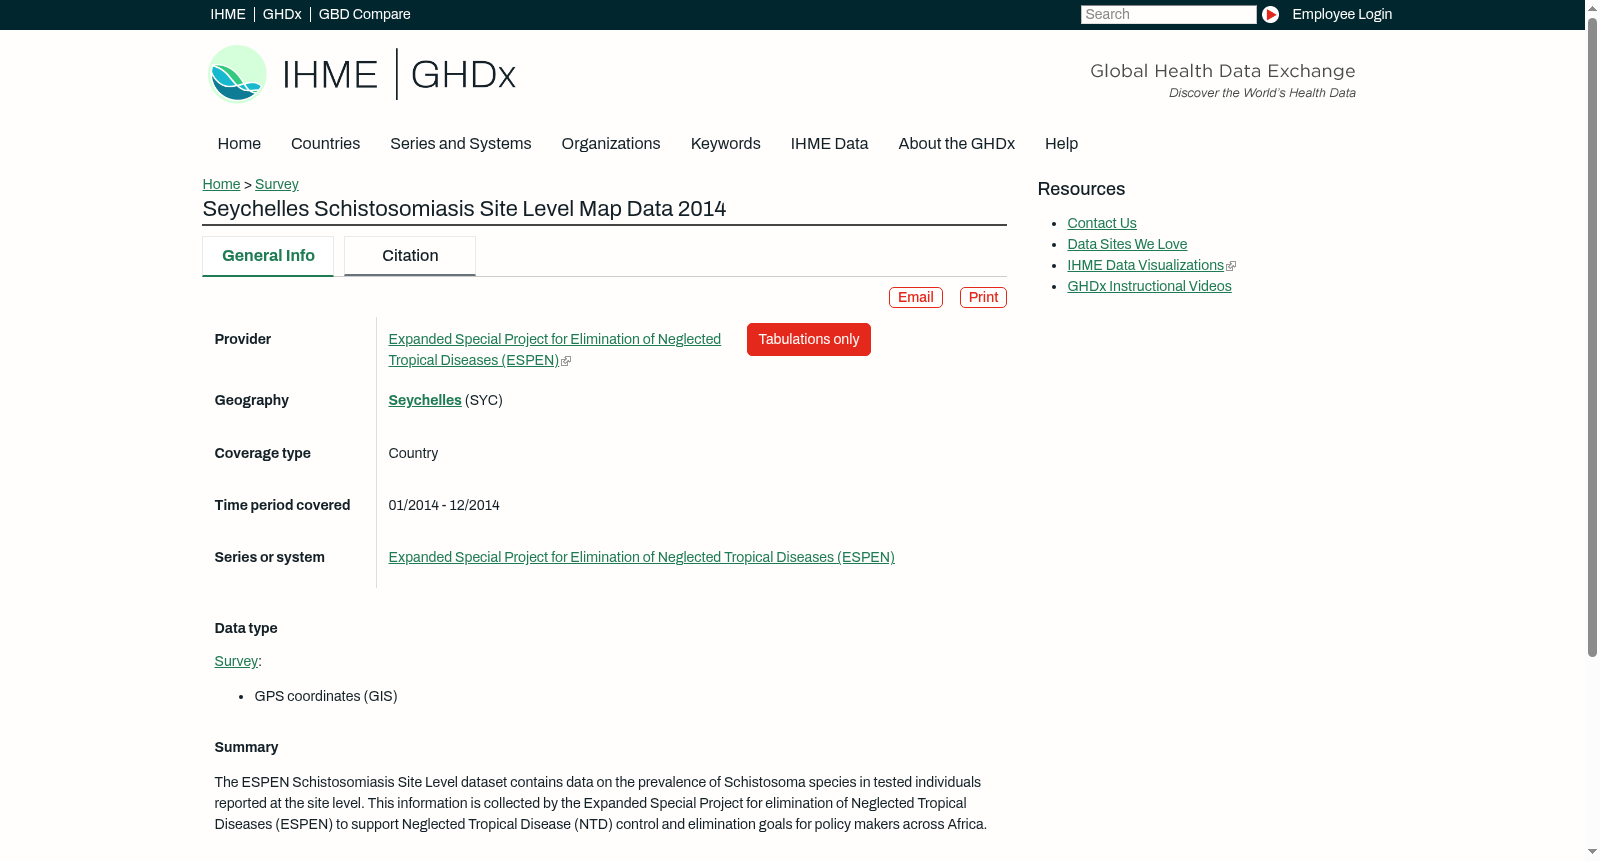Click scrollbar up arrow
The image size is (1600, 861).
pos(1592,7)
